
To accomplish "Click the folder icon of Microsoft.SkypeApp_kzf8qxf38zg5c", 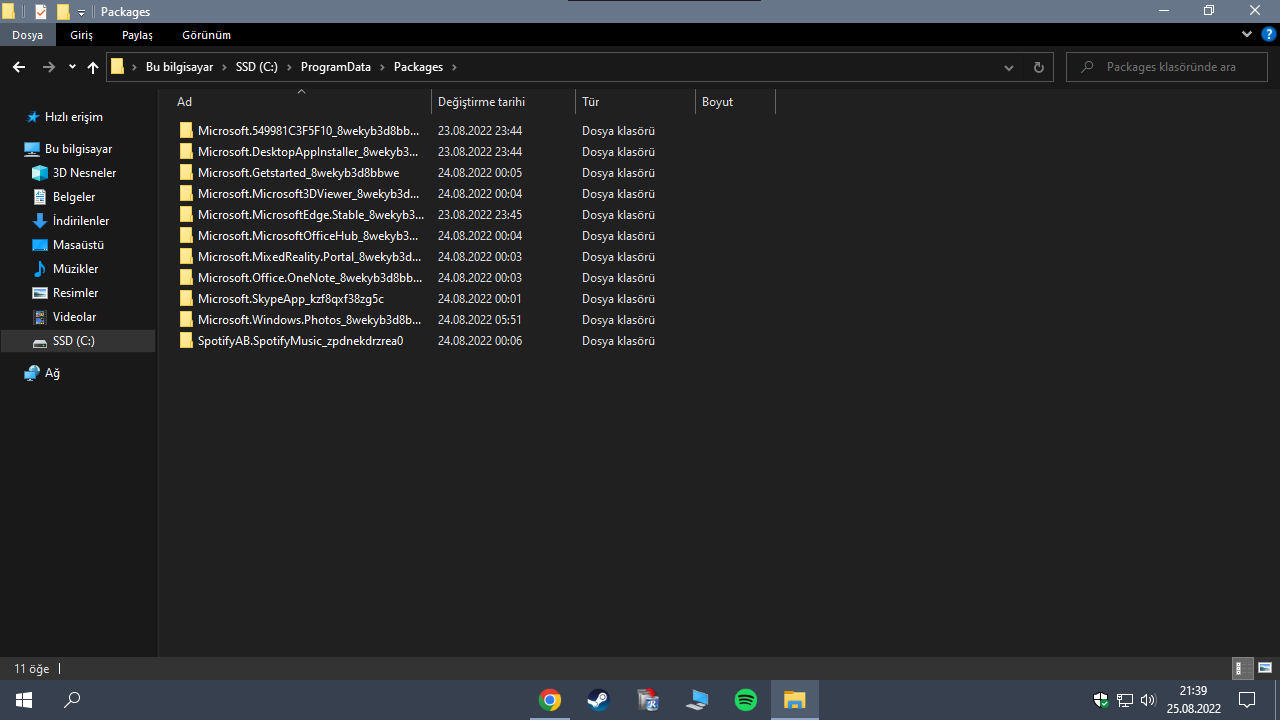I will pos(186,299).
